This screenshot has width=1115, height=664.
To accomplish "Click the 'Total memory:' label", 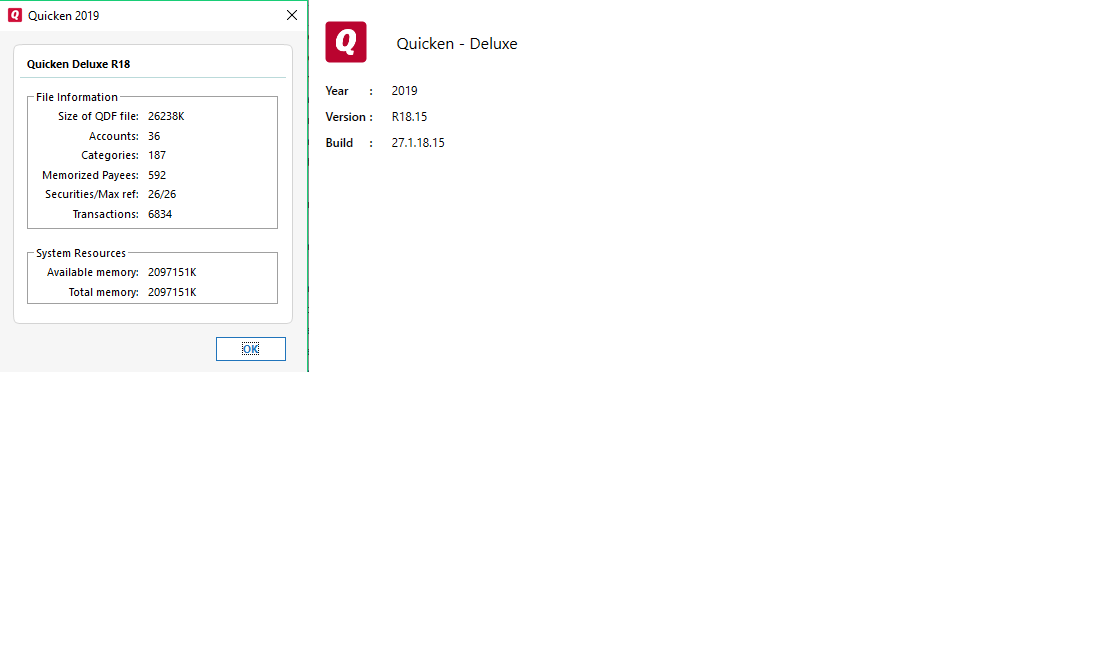I will point(103,292).
